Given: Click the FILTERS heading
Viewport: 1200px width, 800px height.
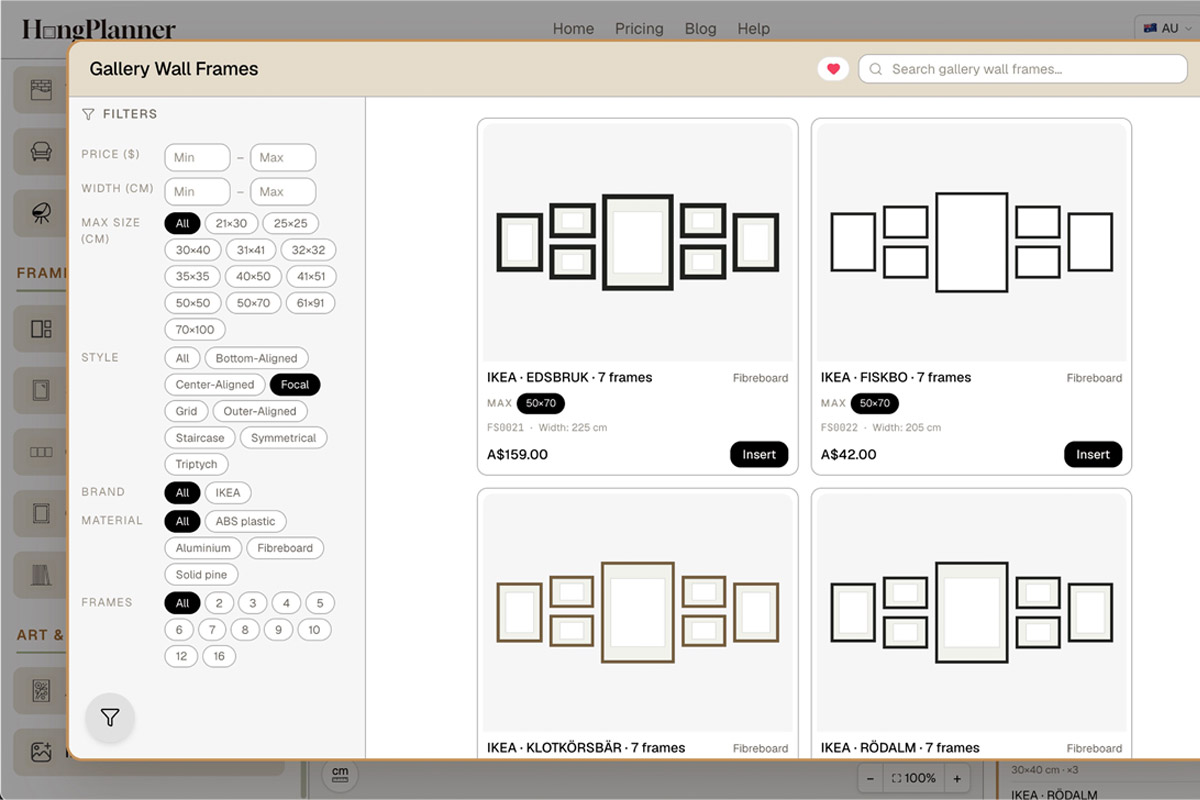Looking at the screenshot, I should coord(130,114).
